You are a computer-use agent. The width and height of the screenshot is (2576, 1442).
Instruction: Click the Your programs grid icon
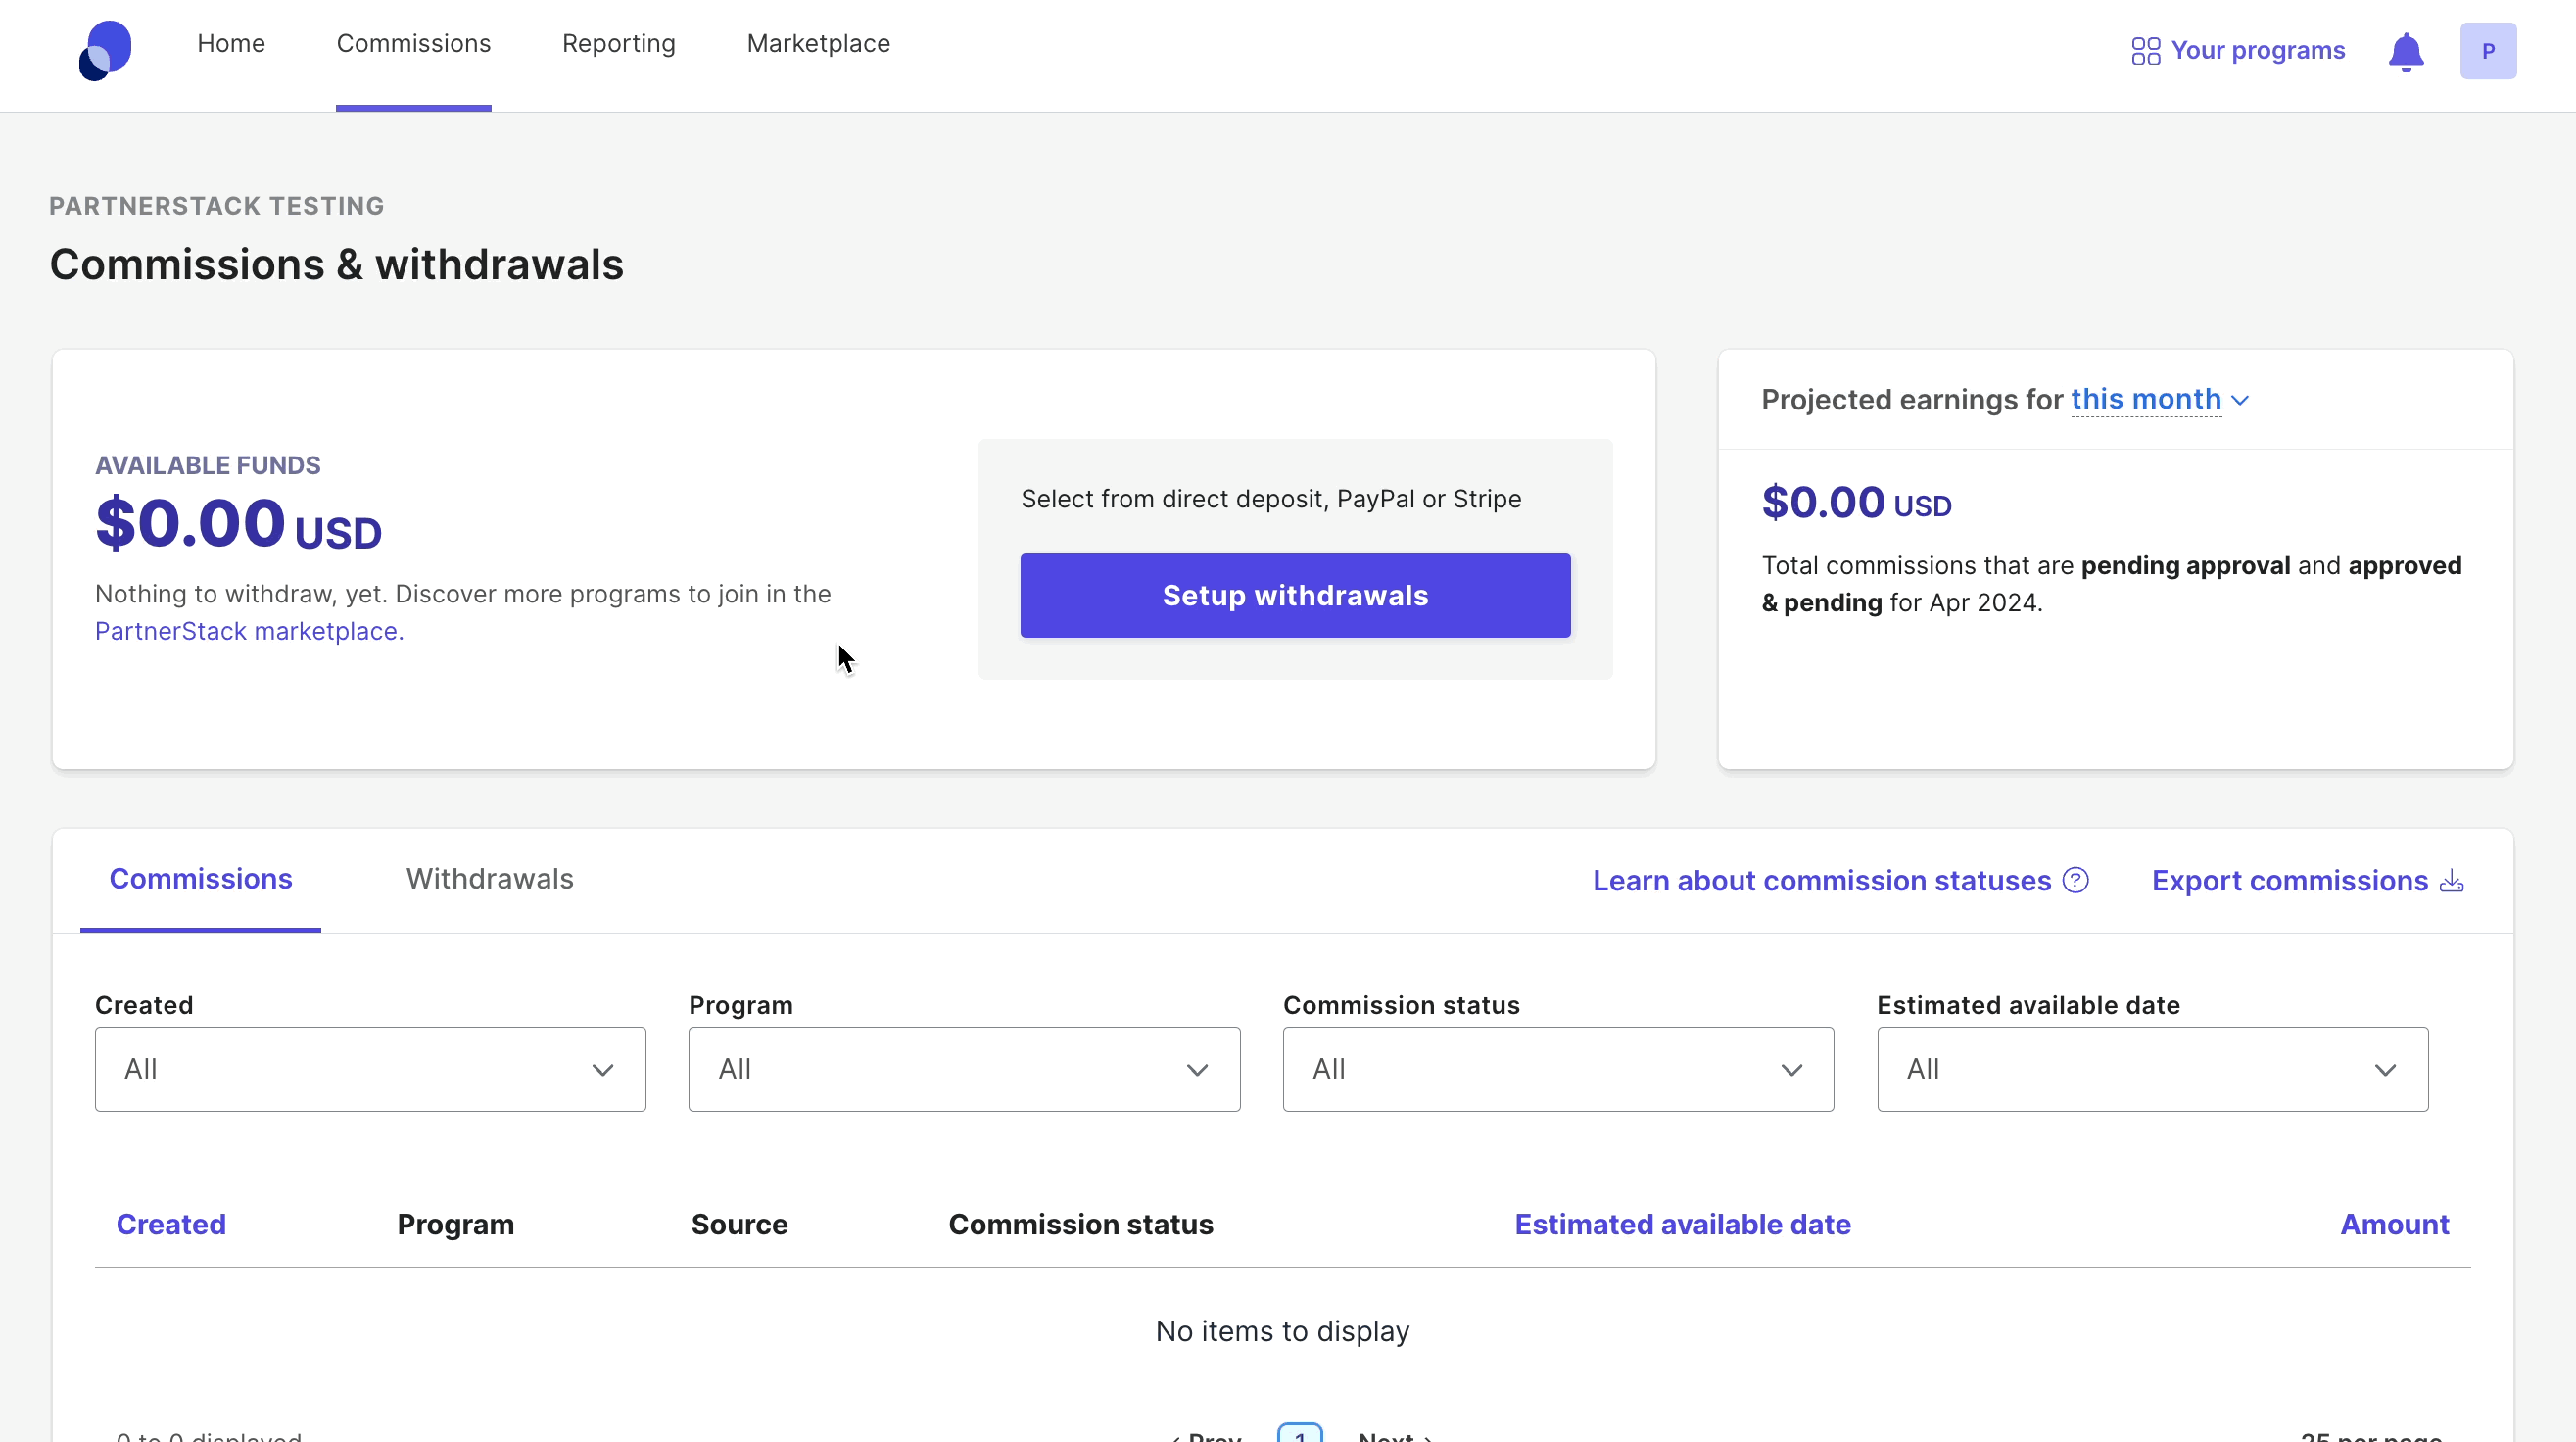tap(2145, 51)
